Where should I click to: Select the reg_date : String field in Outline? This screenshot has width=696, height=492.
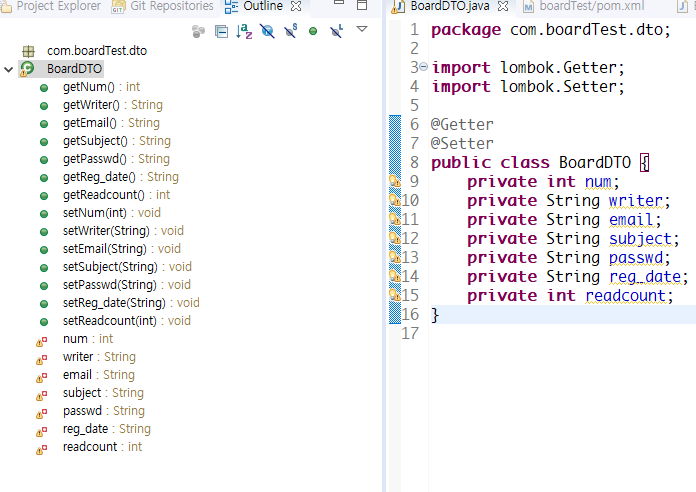(x=107, y=429)
